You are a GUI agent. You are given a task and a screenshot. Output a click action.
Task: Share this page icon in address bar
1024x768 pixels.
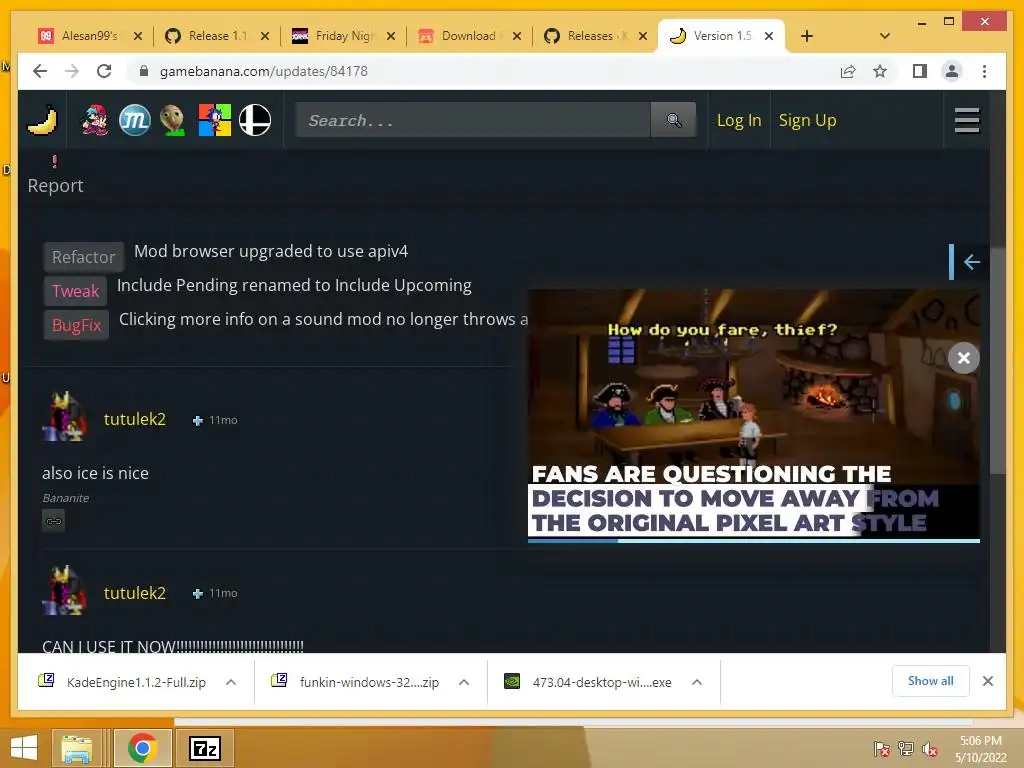(x=848, y=71)
